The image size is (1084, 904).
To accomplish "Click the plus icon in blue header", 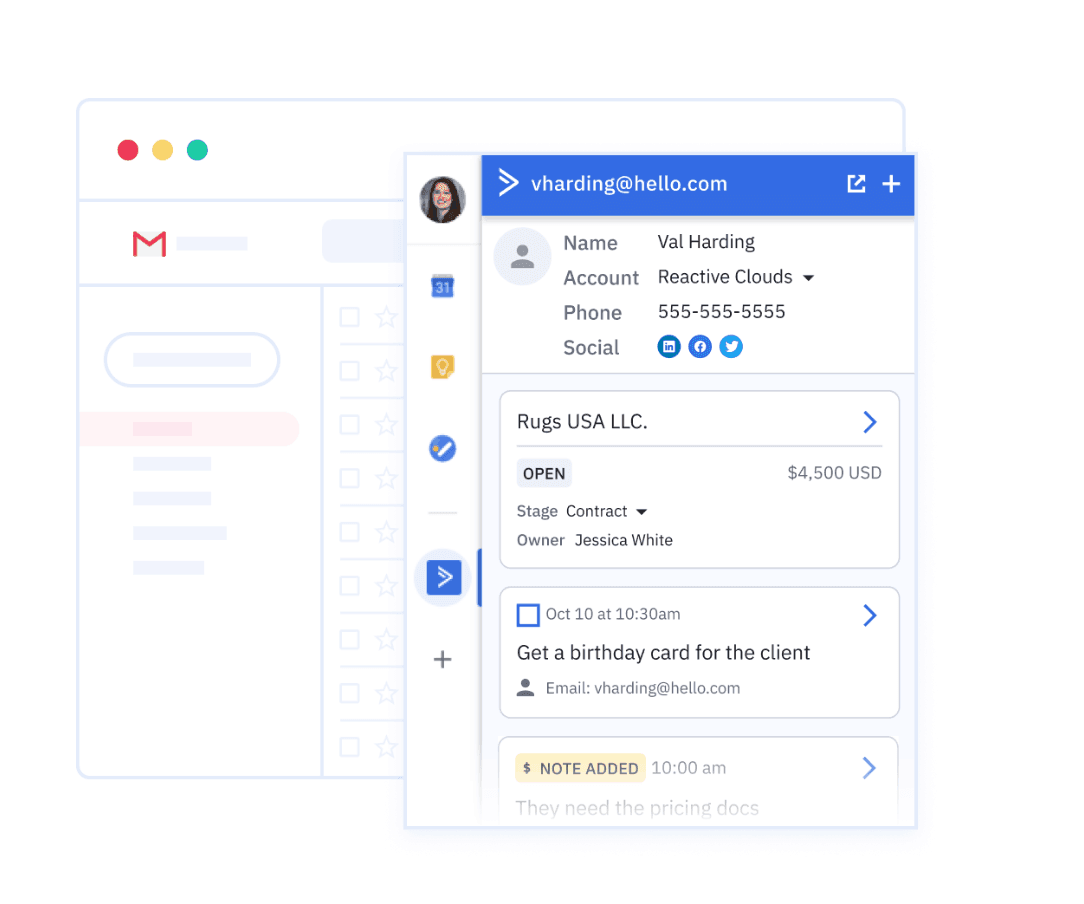I will 891,183.
